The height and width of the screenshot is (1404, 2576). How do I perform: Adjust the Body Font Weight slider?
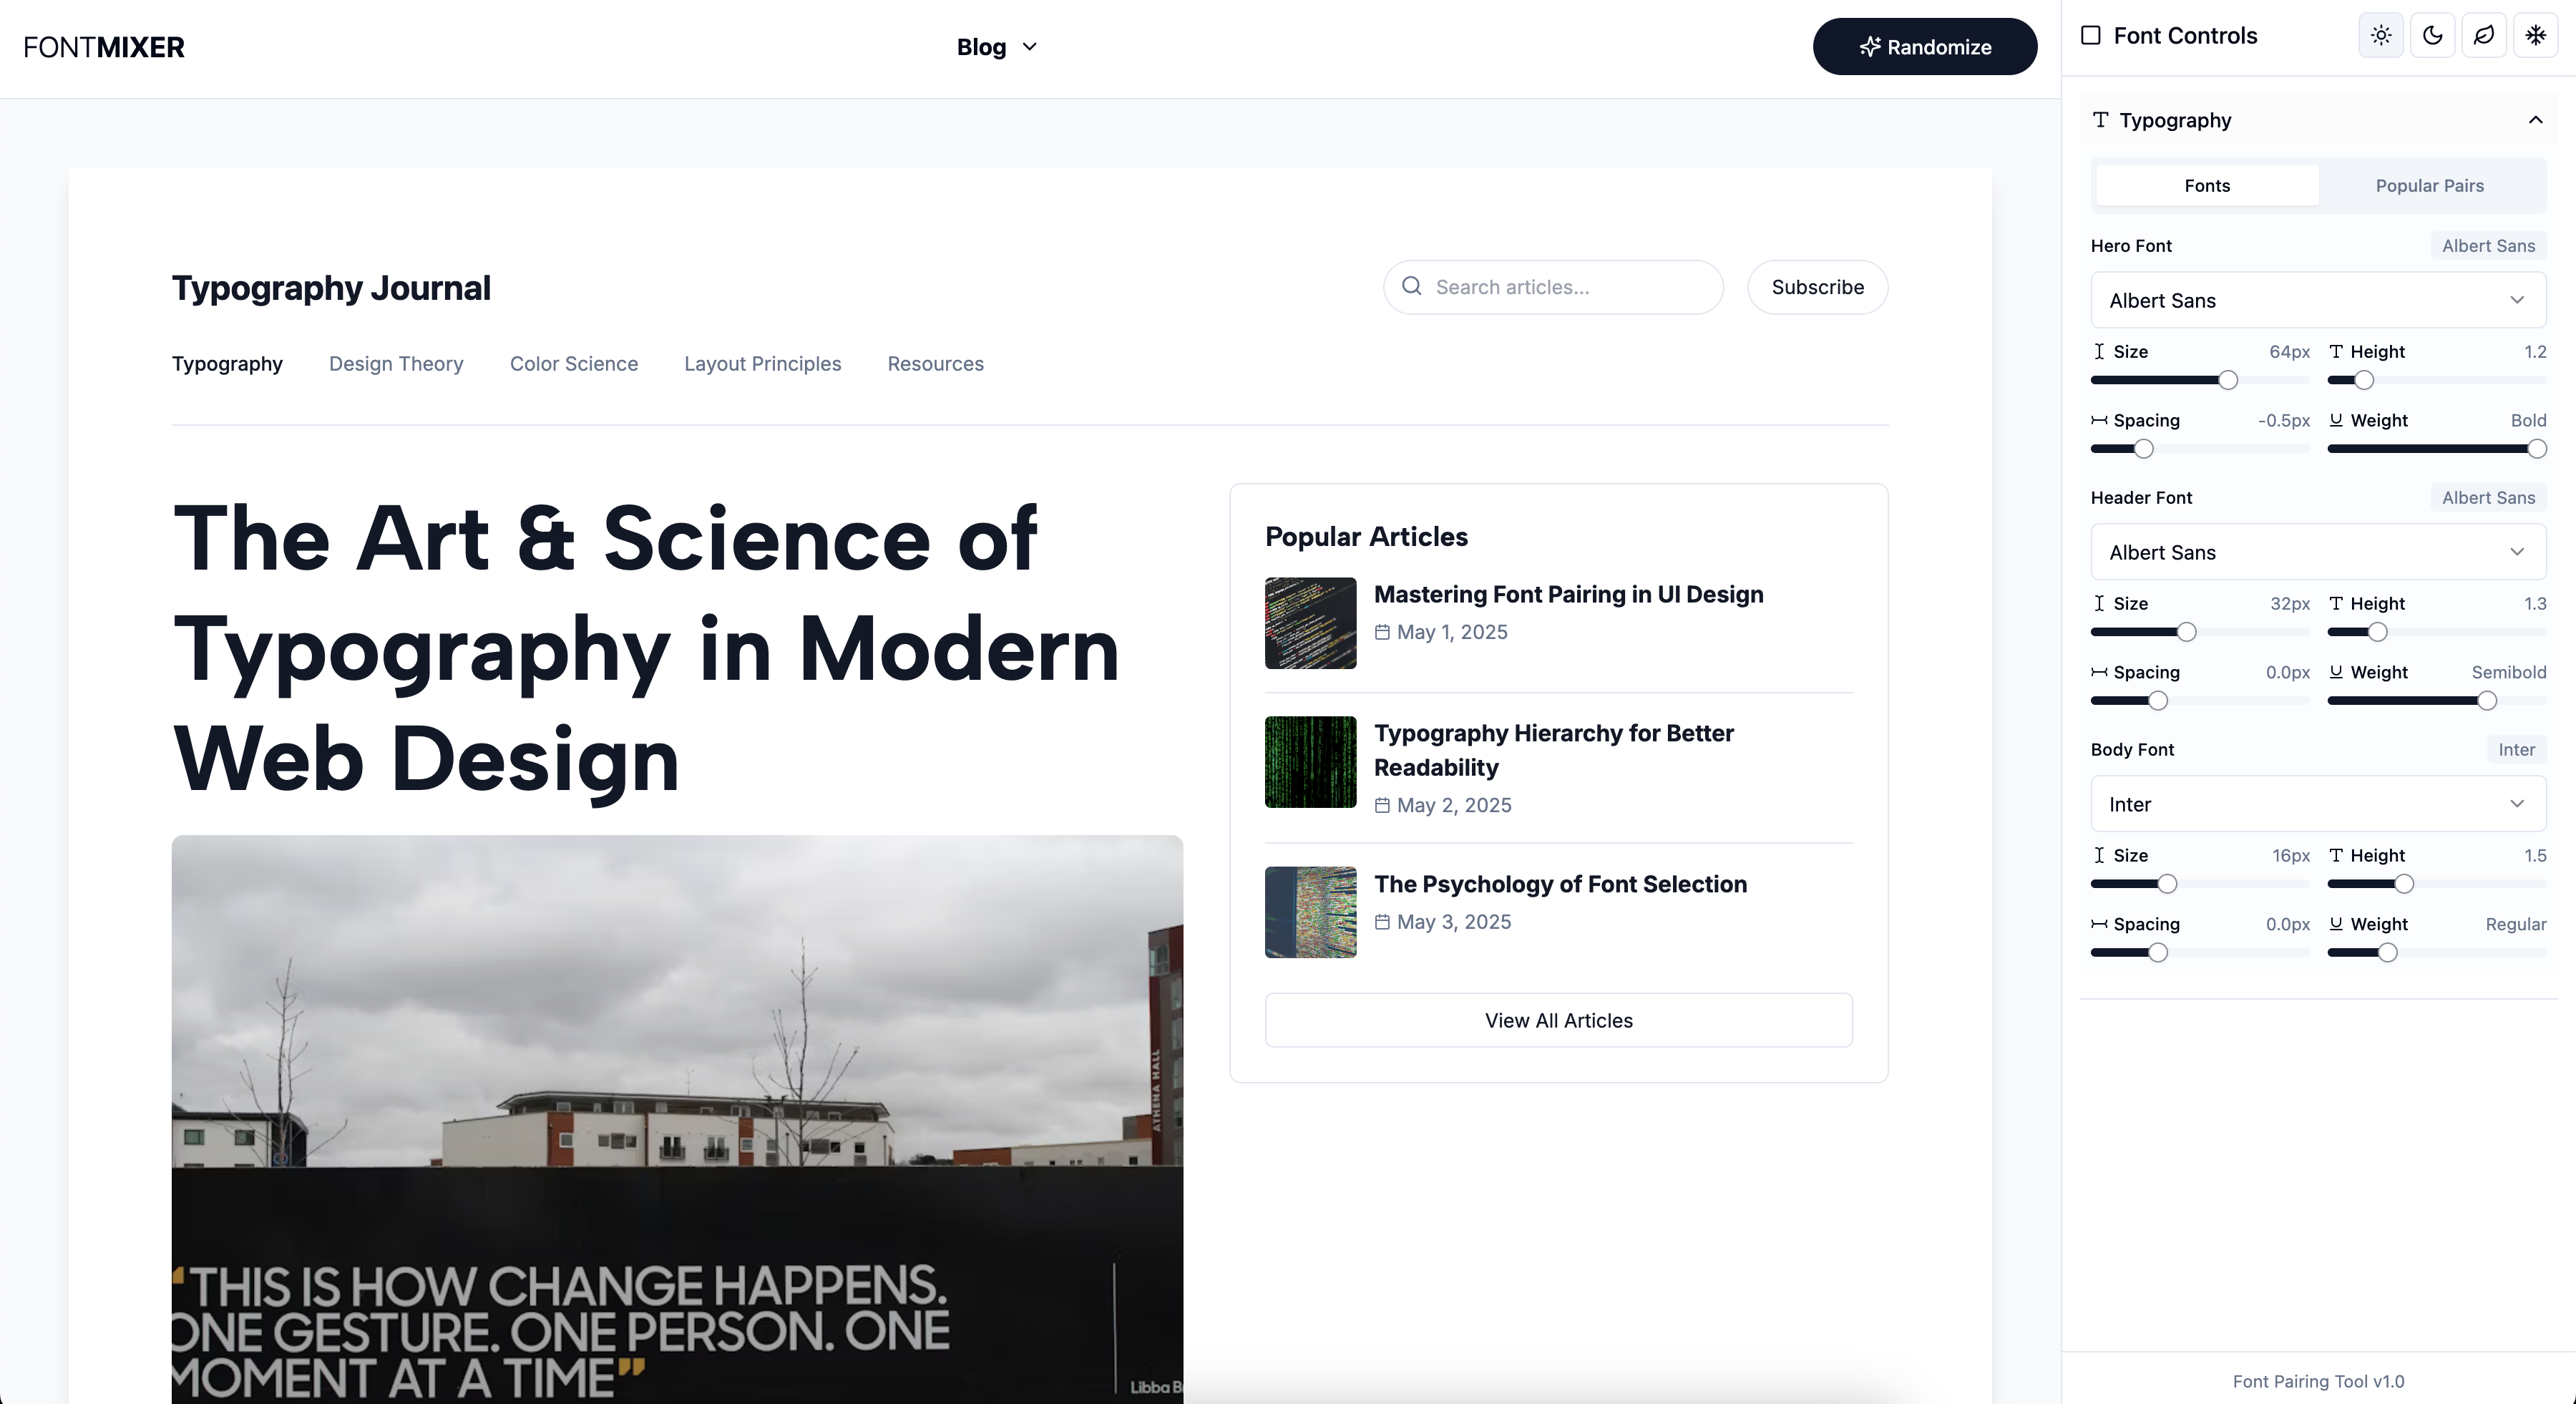point(2437,953)
